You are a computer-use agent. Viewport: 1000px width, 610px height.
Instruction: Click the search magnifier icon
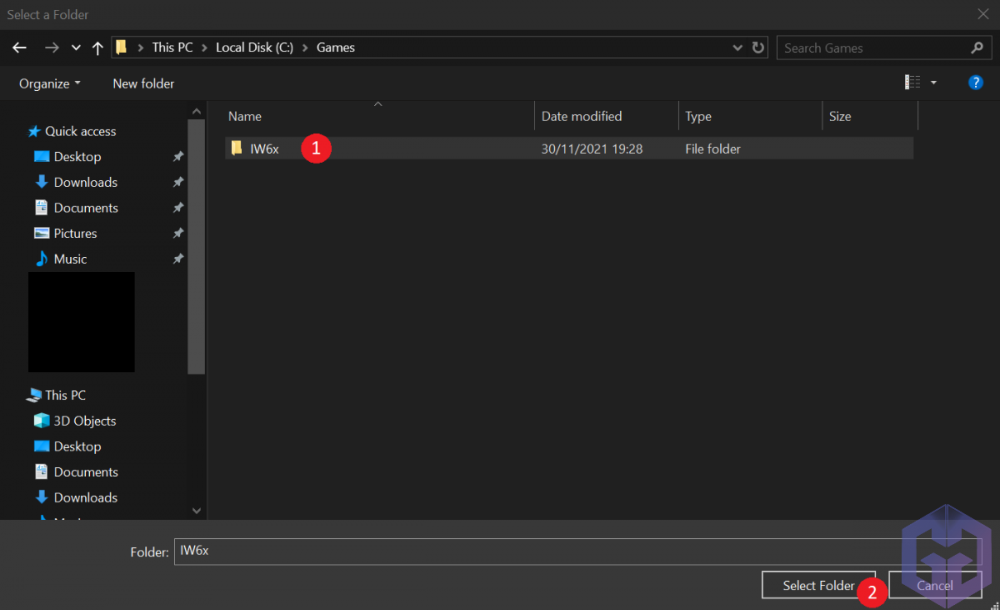click(977, 48)
